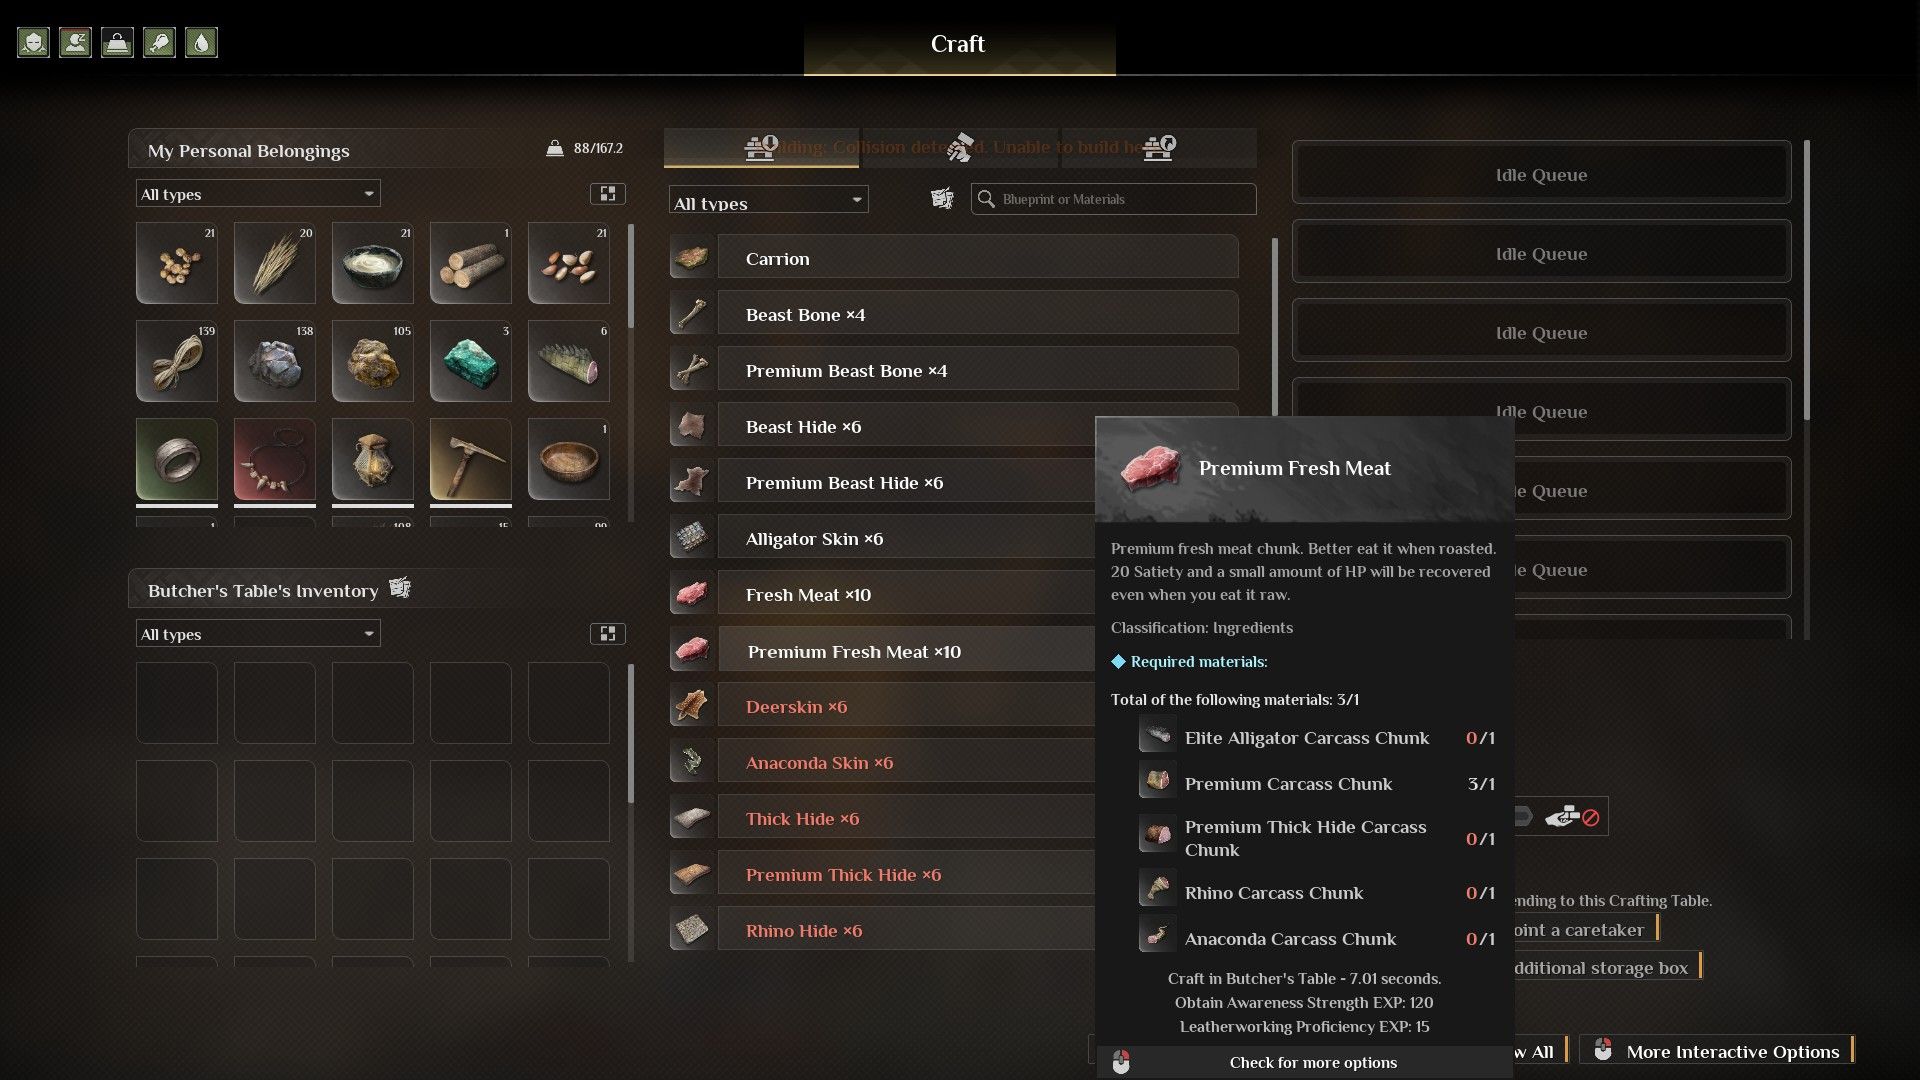Expand the All types dropdown in Butcher's Table's Inventory
This screenshot has height=1080, width=1920.
click(258, 634)
